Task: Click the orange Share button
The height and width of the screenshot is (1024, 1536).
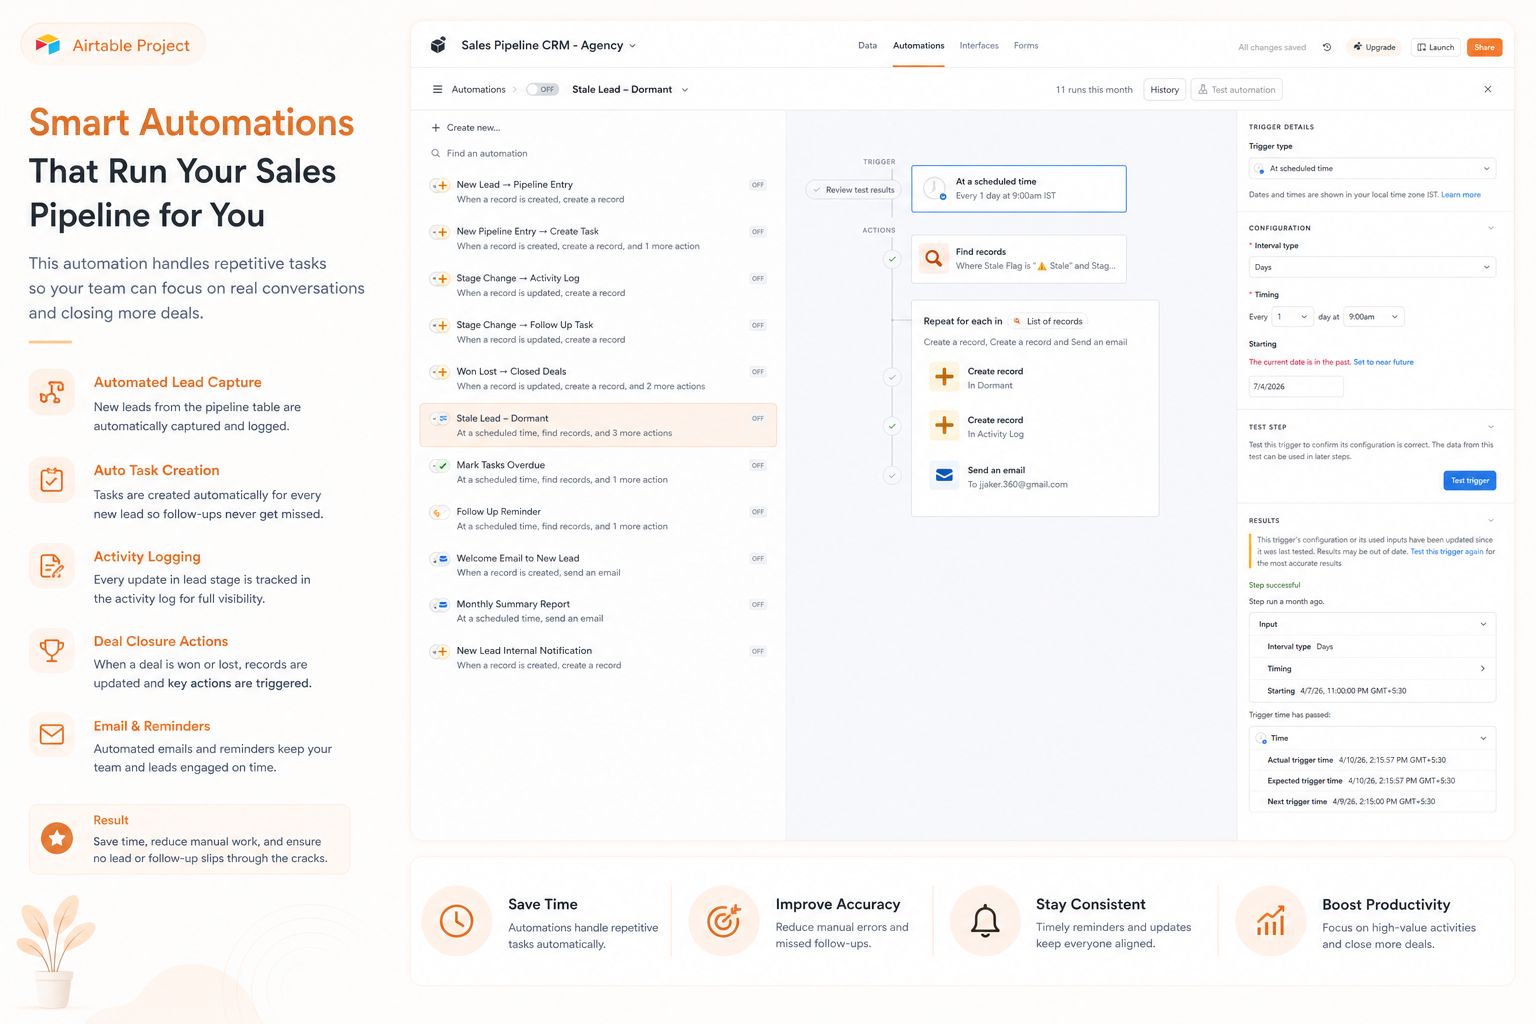Action: click(1485, 47)
